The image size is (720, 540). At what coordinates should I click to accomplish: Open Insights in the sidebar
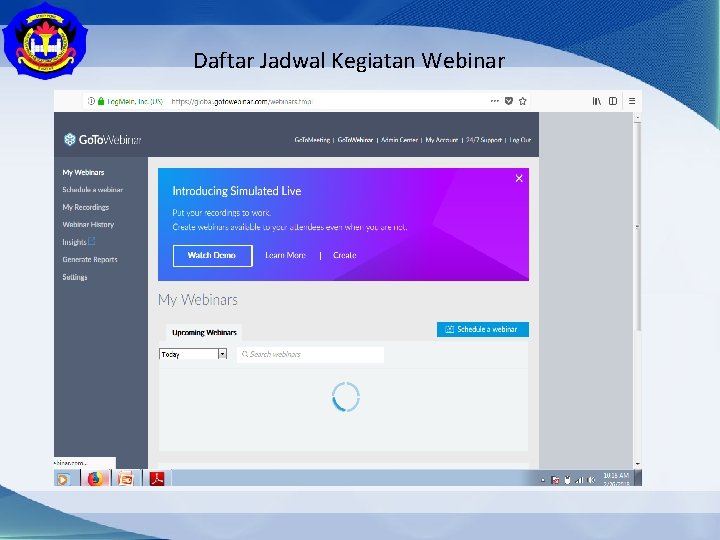[x=74, y=242]
